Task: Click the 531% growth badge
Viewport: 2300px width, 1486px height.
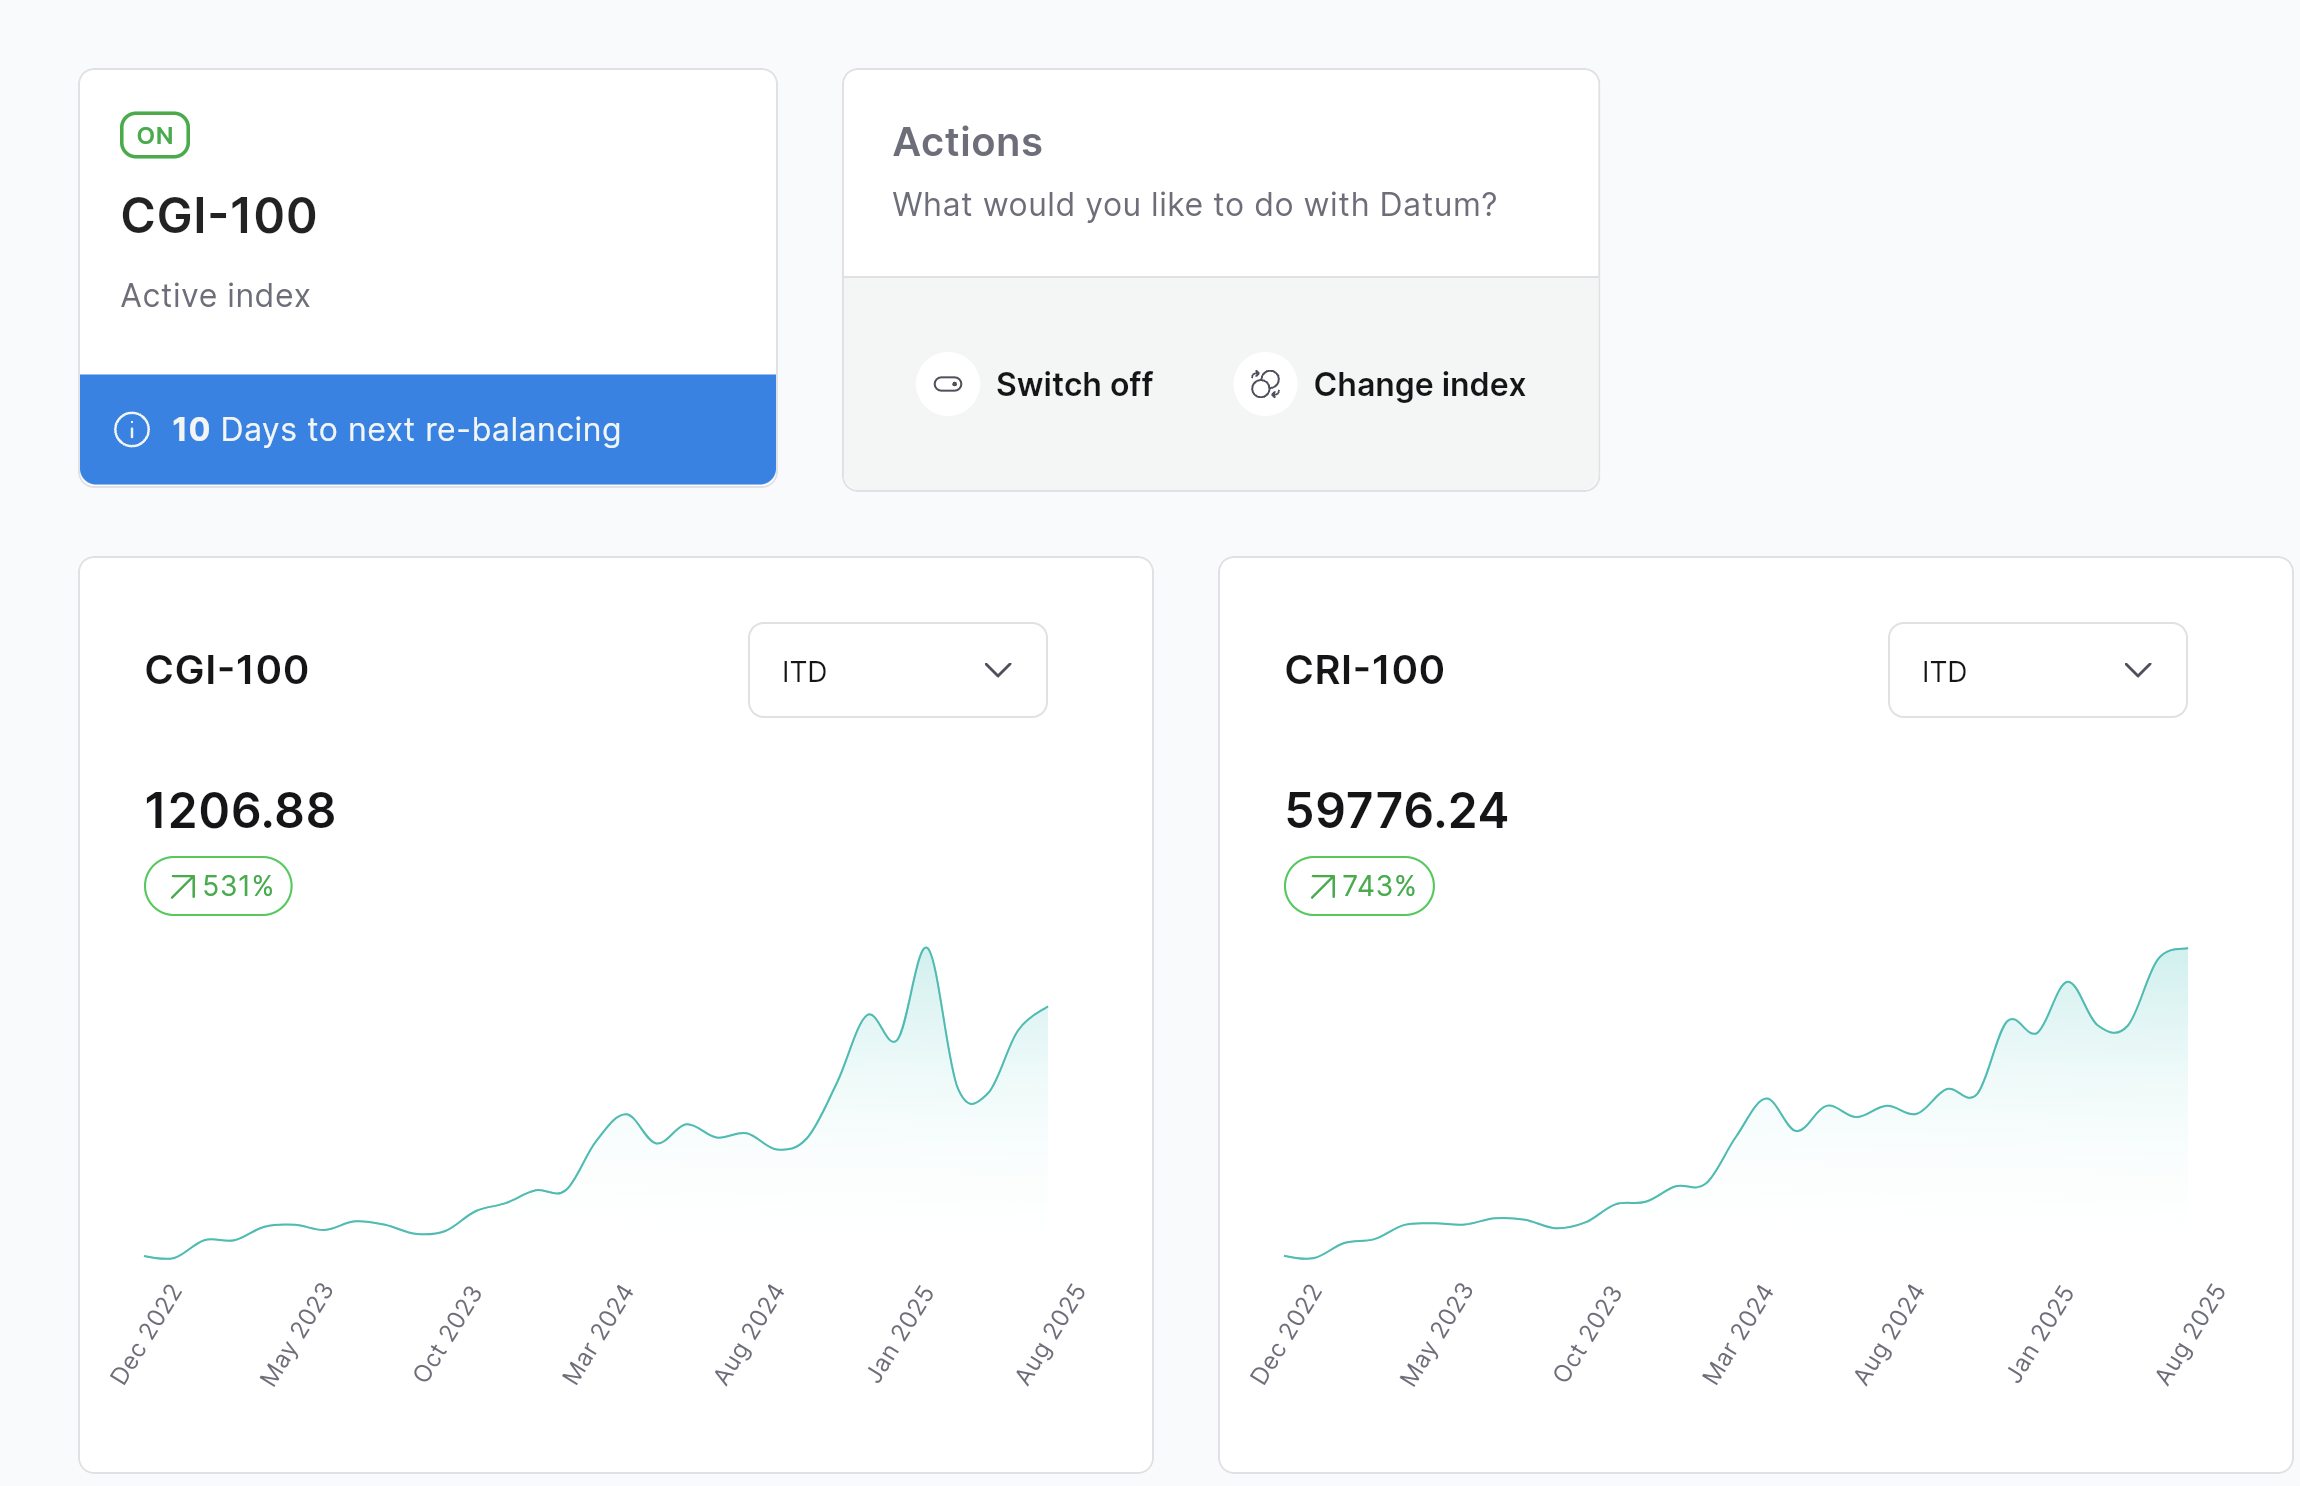Action: point(218,886)
